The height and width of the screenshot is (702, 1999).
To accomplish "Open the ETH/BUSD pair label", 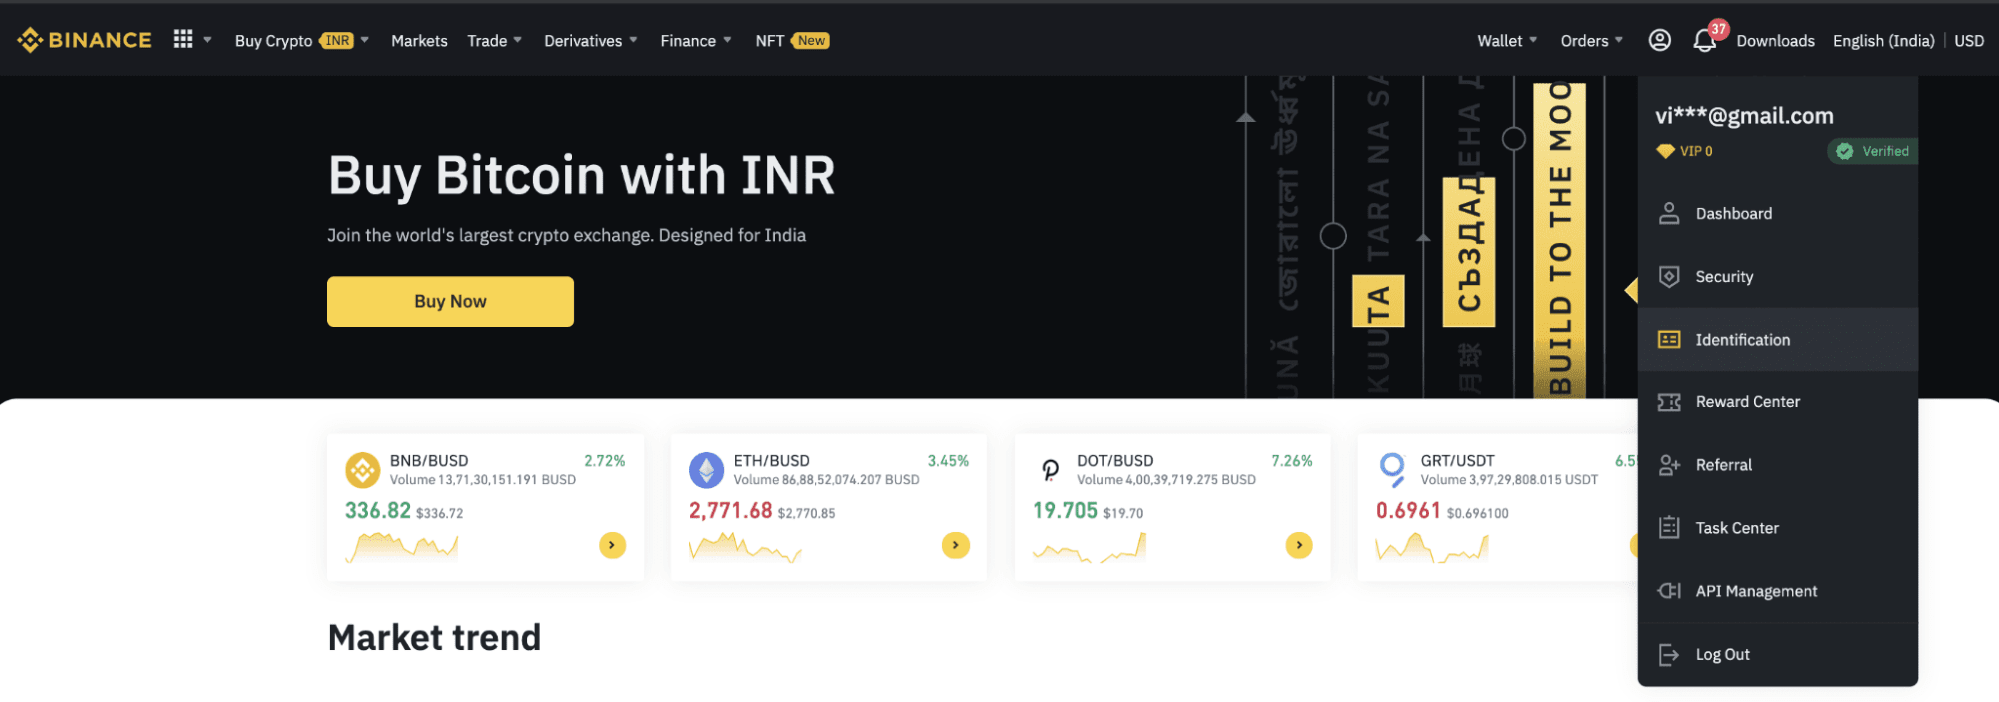I will point(771,460).
